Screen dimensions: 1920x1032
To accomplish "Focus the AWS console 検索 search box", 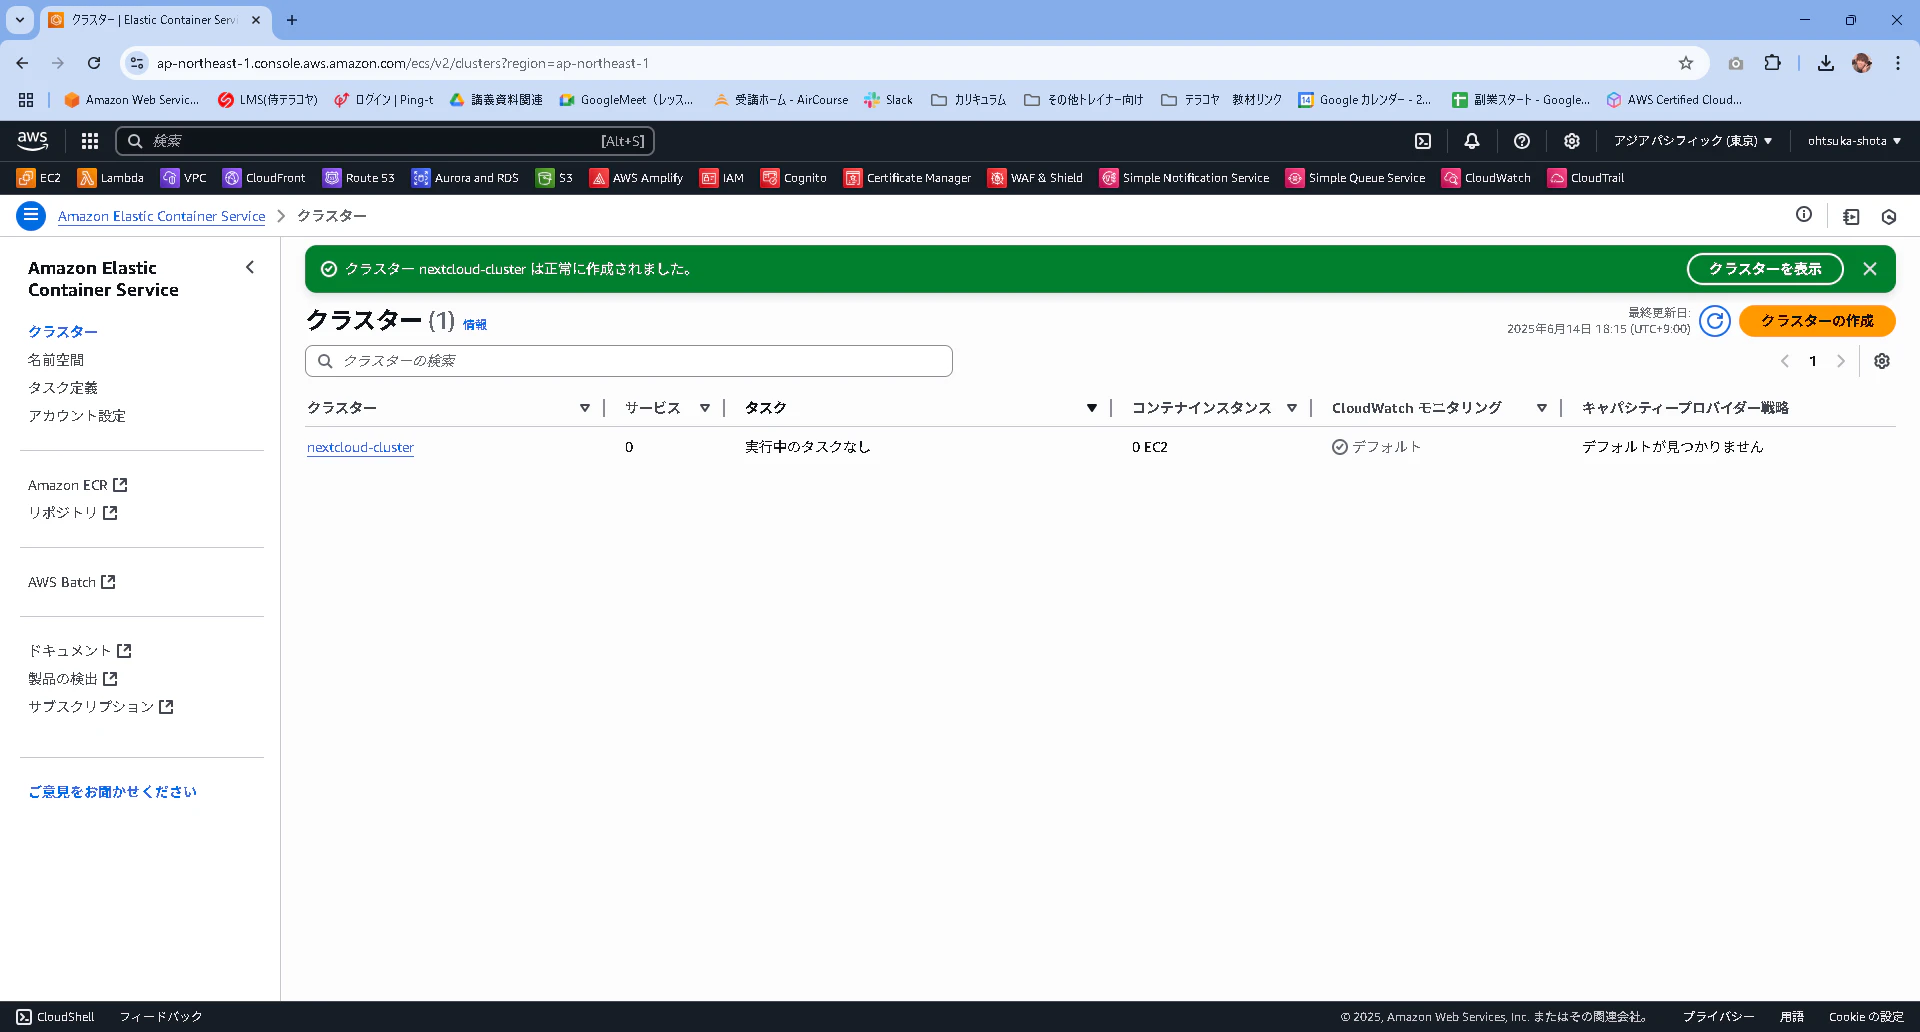I will 385,141.
